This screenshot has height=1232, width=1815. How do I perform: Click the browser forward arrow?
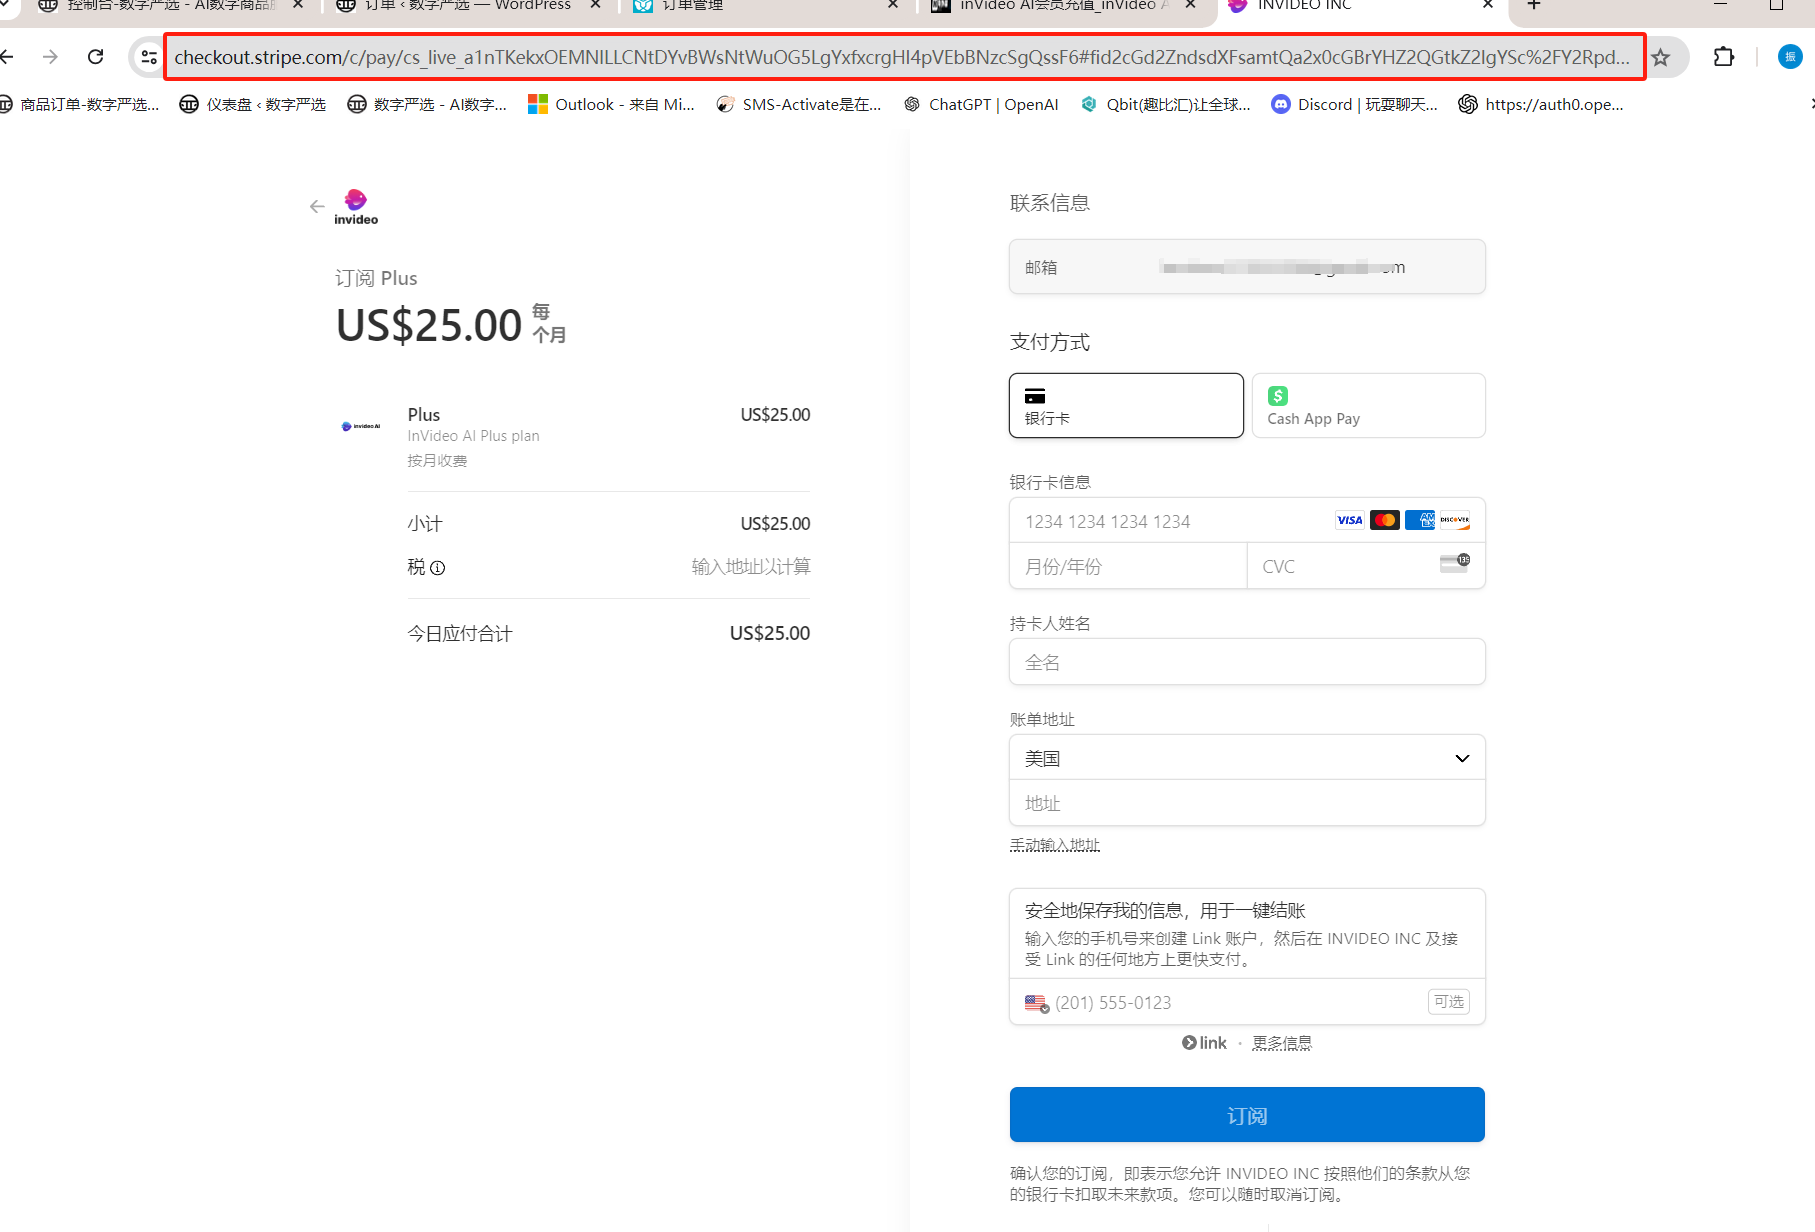point(50,57)
